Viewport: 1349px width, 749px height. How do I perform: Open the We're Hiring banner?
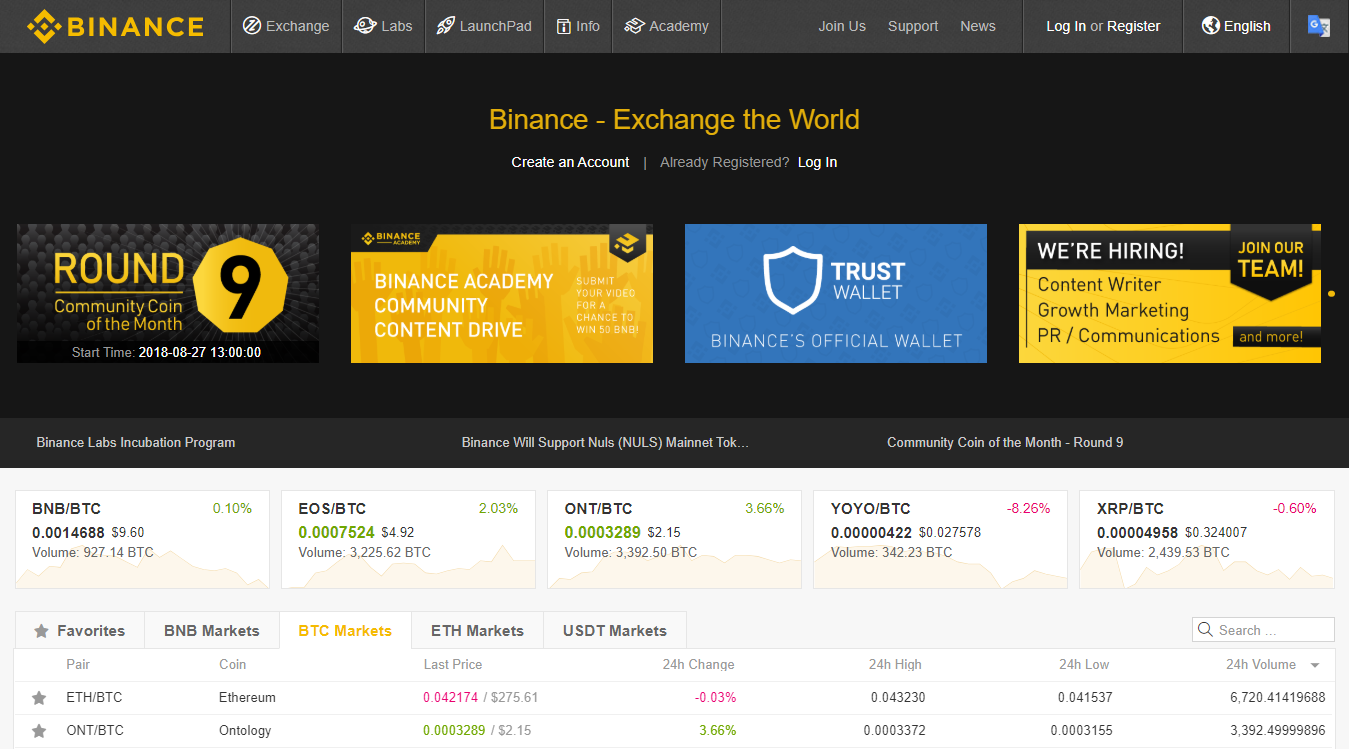pyautogui.click(x=1170, y=293)
